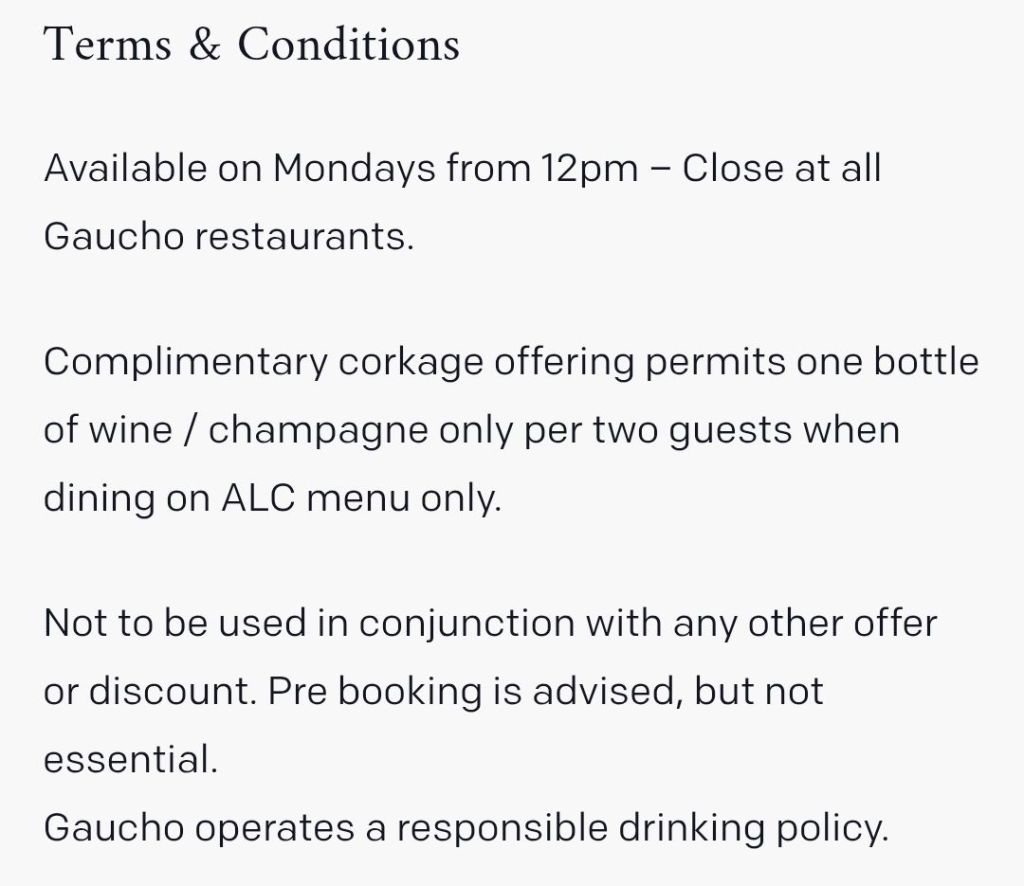Click the 'Gaucho restaurants.' line
Screen dimensions: 1024x886
point(228,237)
